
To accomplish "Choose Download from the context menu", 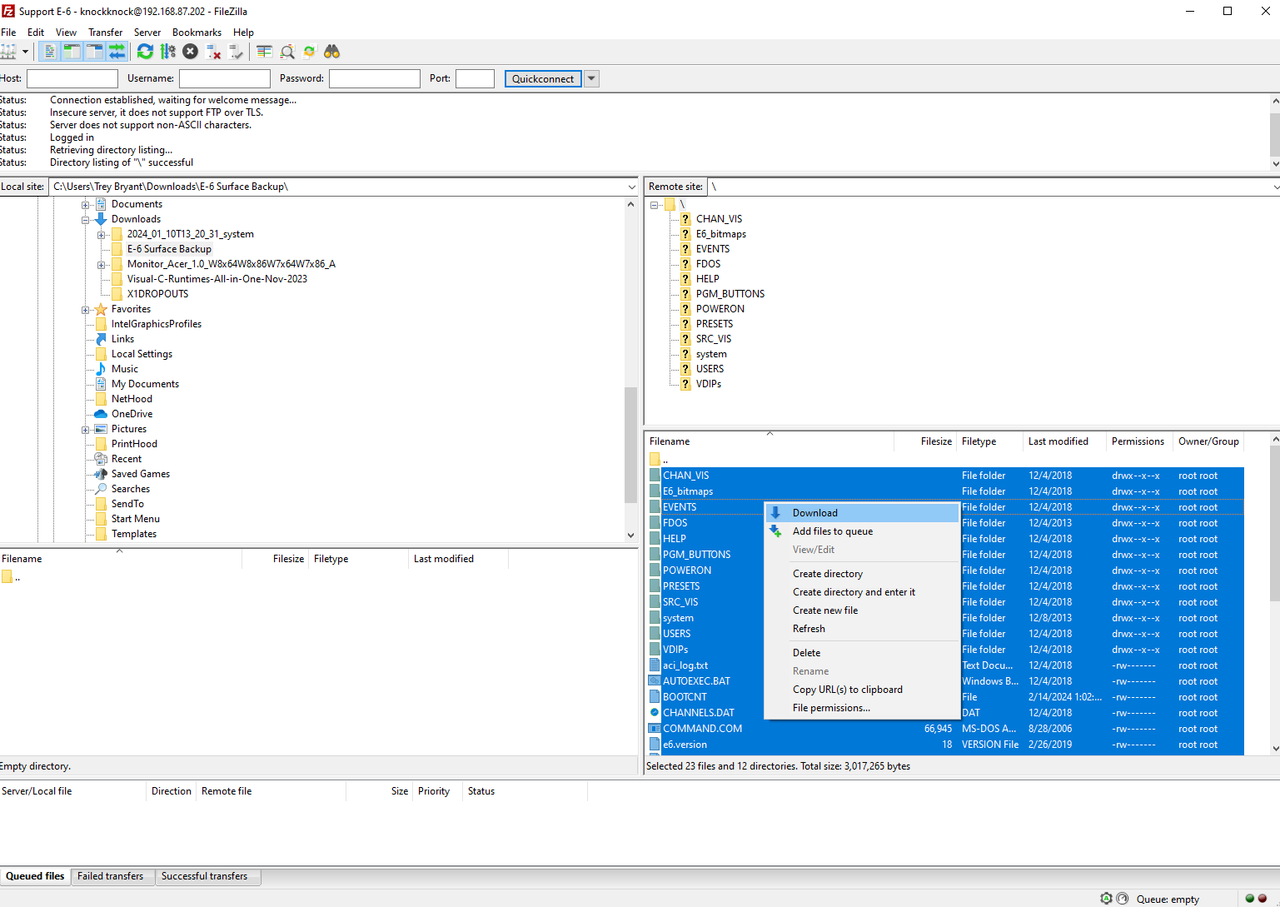I will (861, 513).
